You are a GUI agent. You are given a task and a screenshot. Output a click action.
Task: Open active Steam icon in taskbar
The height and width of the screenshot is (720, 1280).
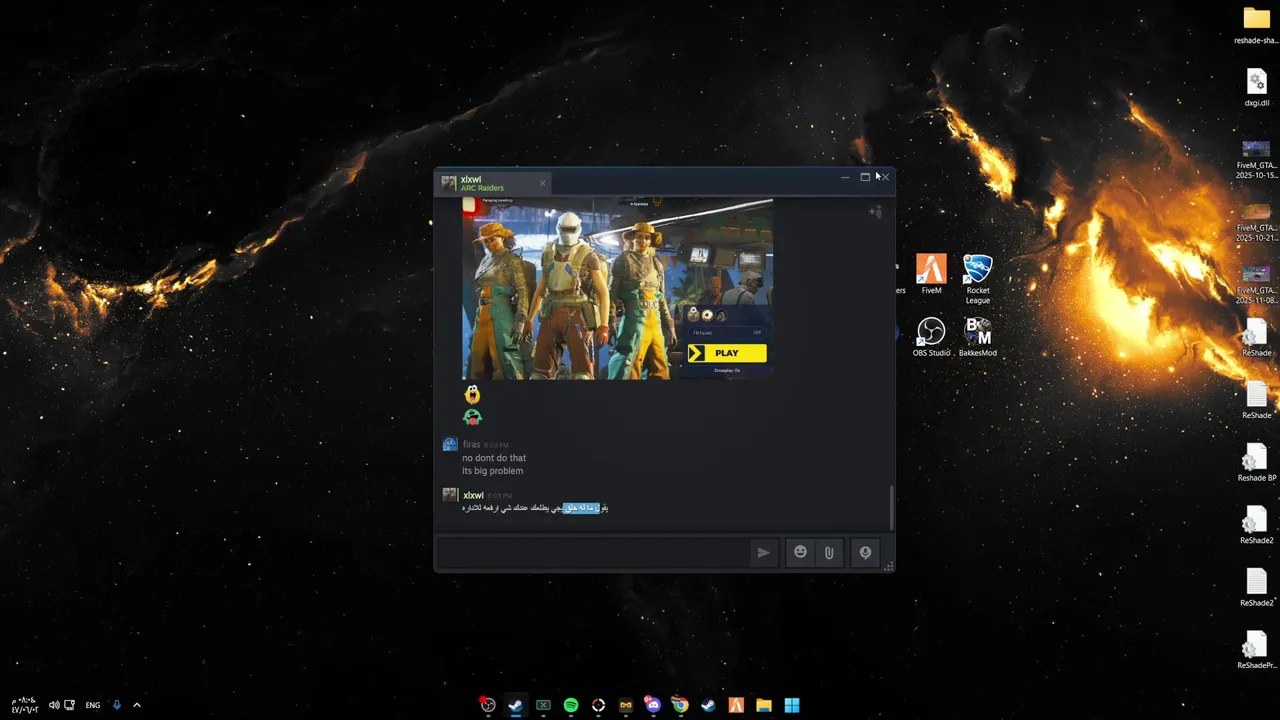(x=515, y=705)
